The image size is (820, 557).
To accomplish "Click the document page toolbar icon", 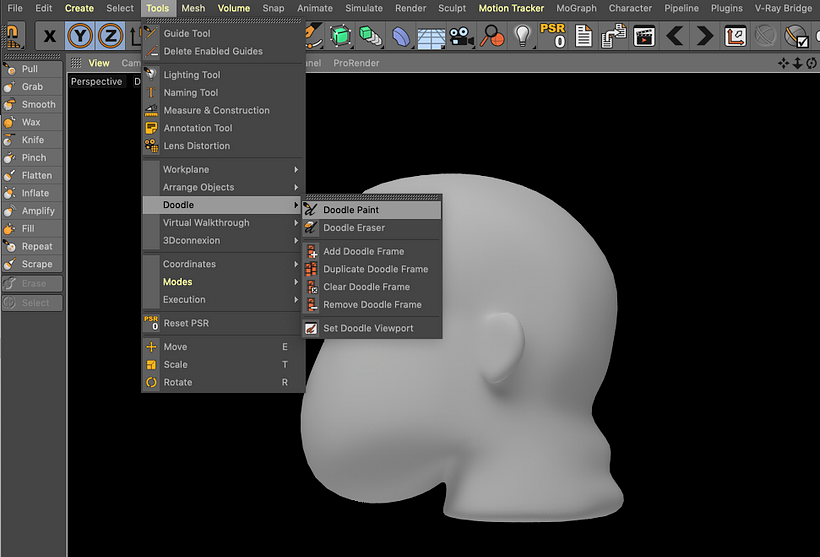I will point(583,36).
